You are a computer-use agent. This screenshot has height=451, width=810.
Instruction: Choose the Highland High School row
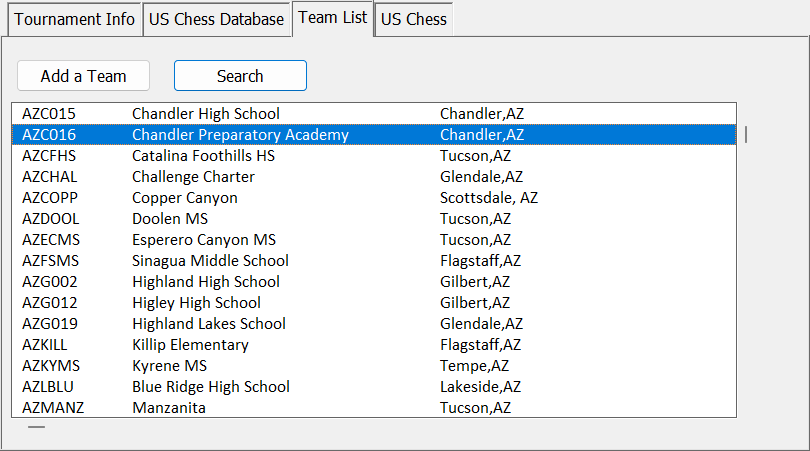coord(206,282)
